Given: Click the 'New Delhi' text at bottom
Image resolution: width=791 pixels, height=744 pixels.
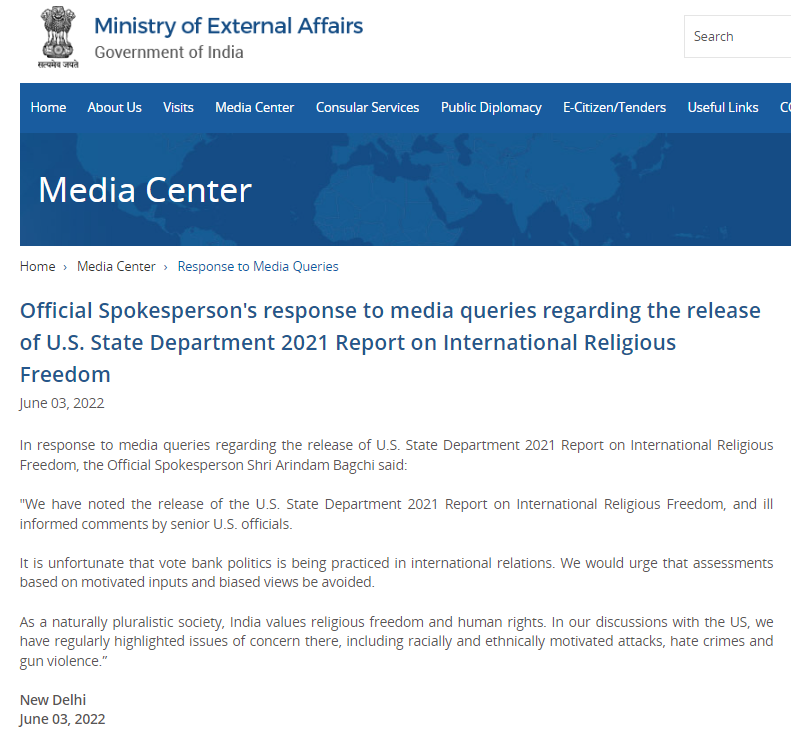Looking at the screenshot, I should (53, 700).
